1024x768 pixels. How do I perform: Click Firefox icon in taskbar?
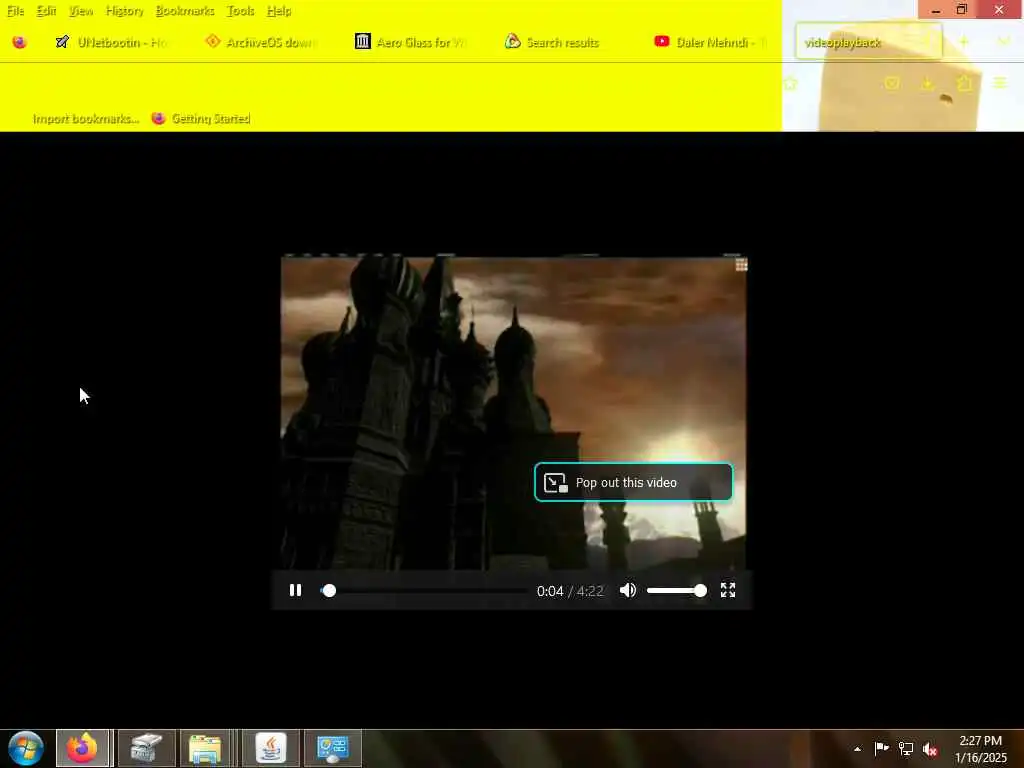83,748
